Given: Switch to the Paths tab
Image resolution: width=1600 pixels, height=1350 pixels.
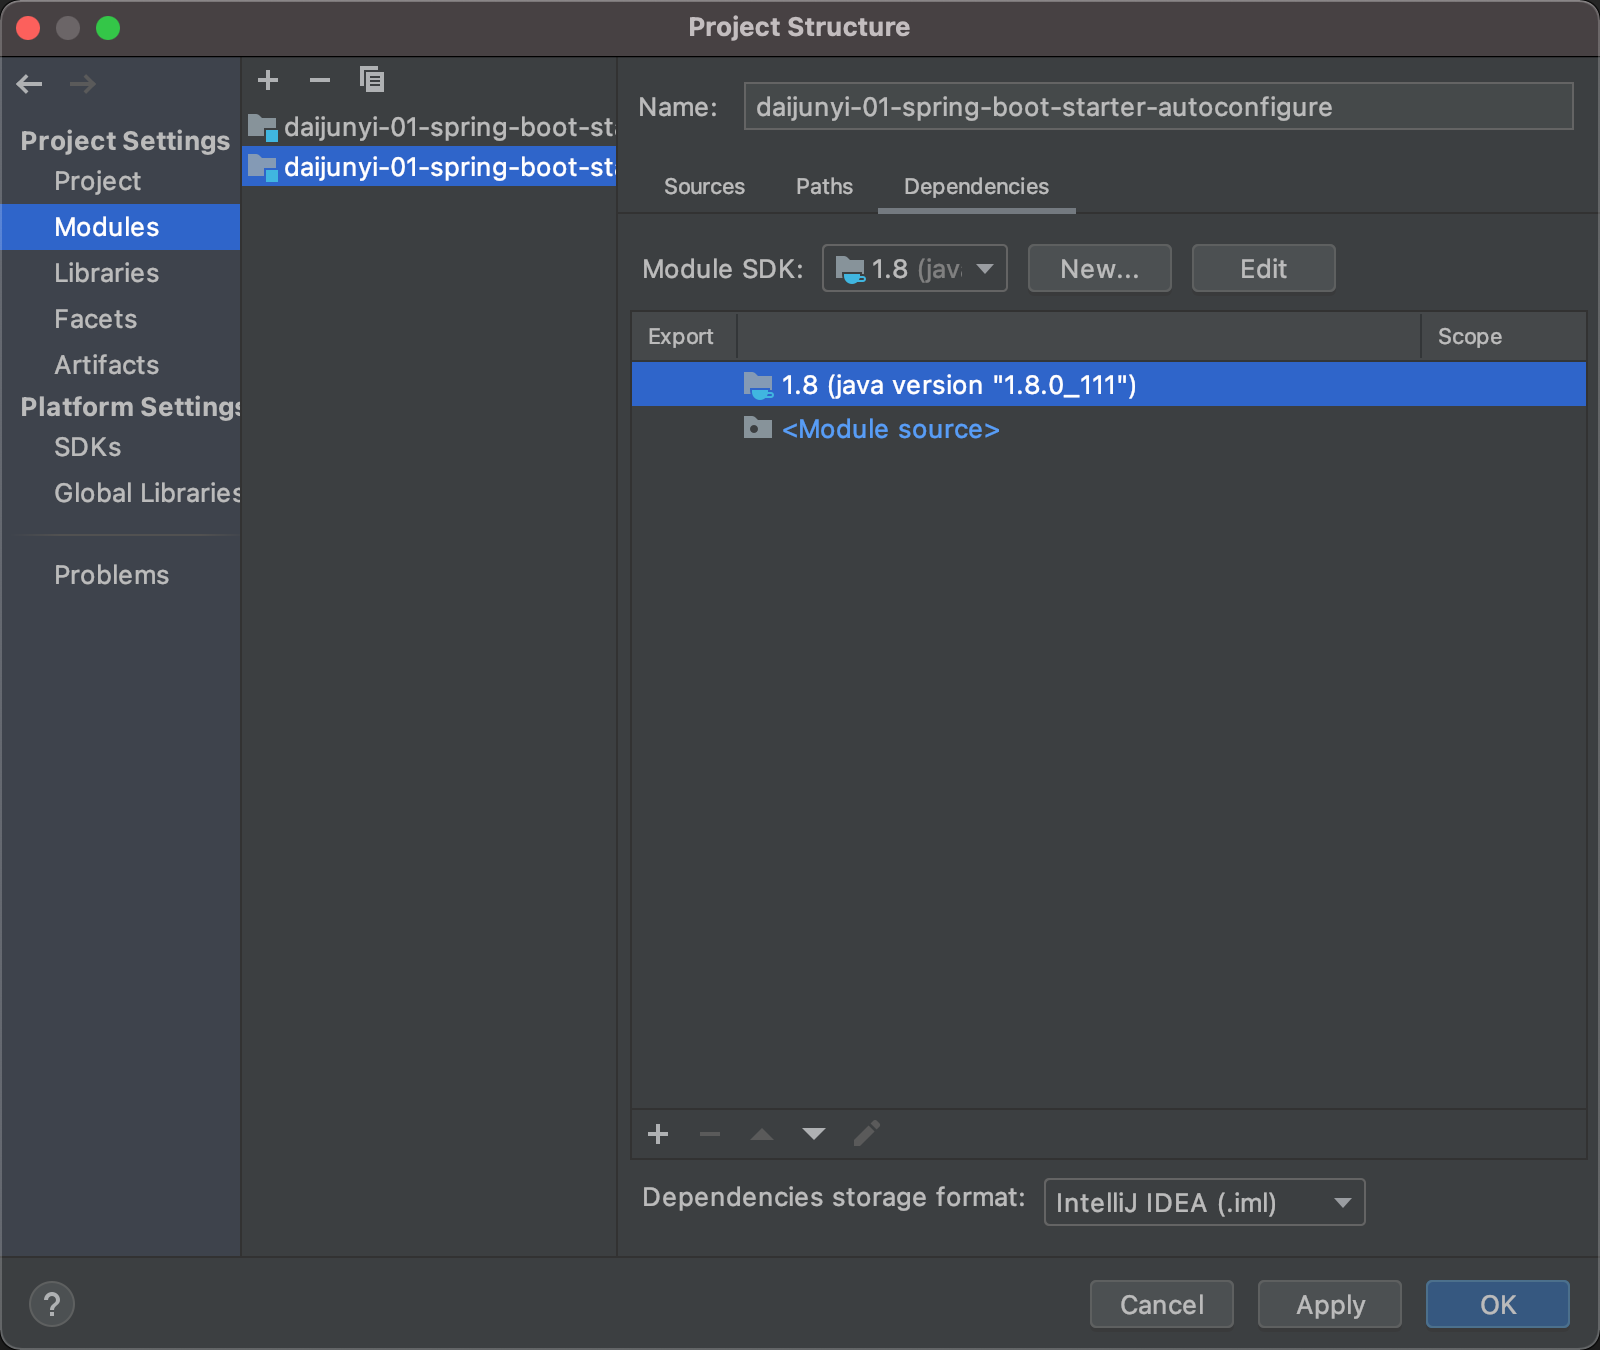Looking at the screenshot, I should tap(824, 187).
